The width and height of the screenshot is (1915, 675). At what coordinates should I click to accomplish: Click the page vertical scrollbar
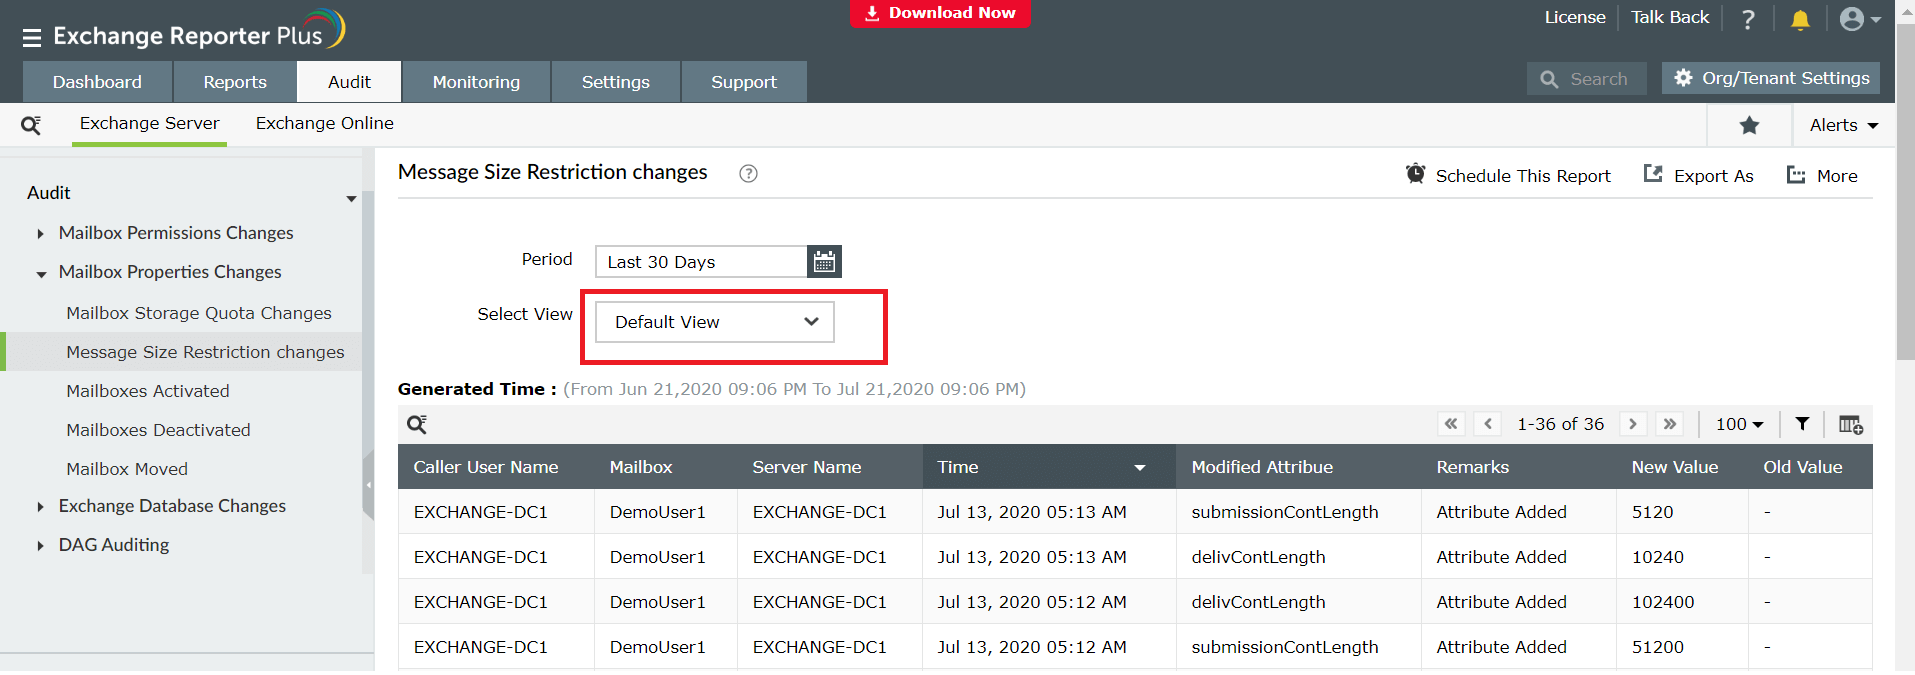pyautogui.click(x=1905, y=190)
